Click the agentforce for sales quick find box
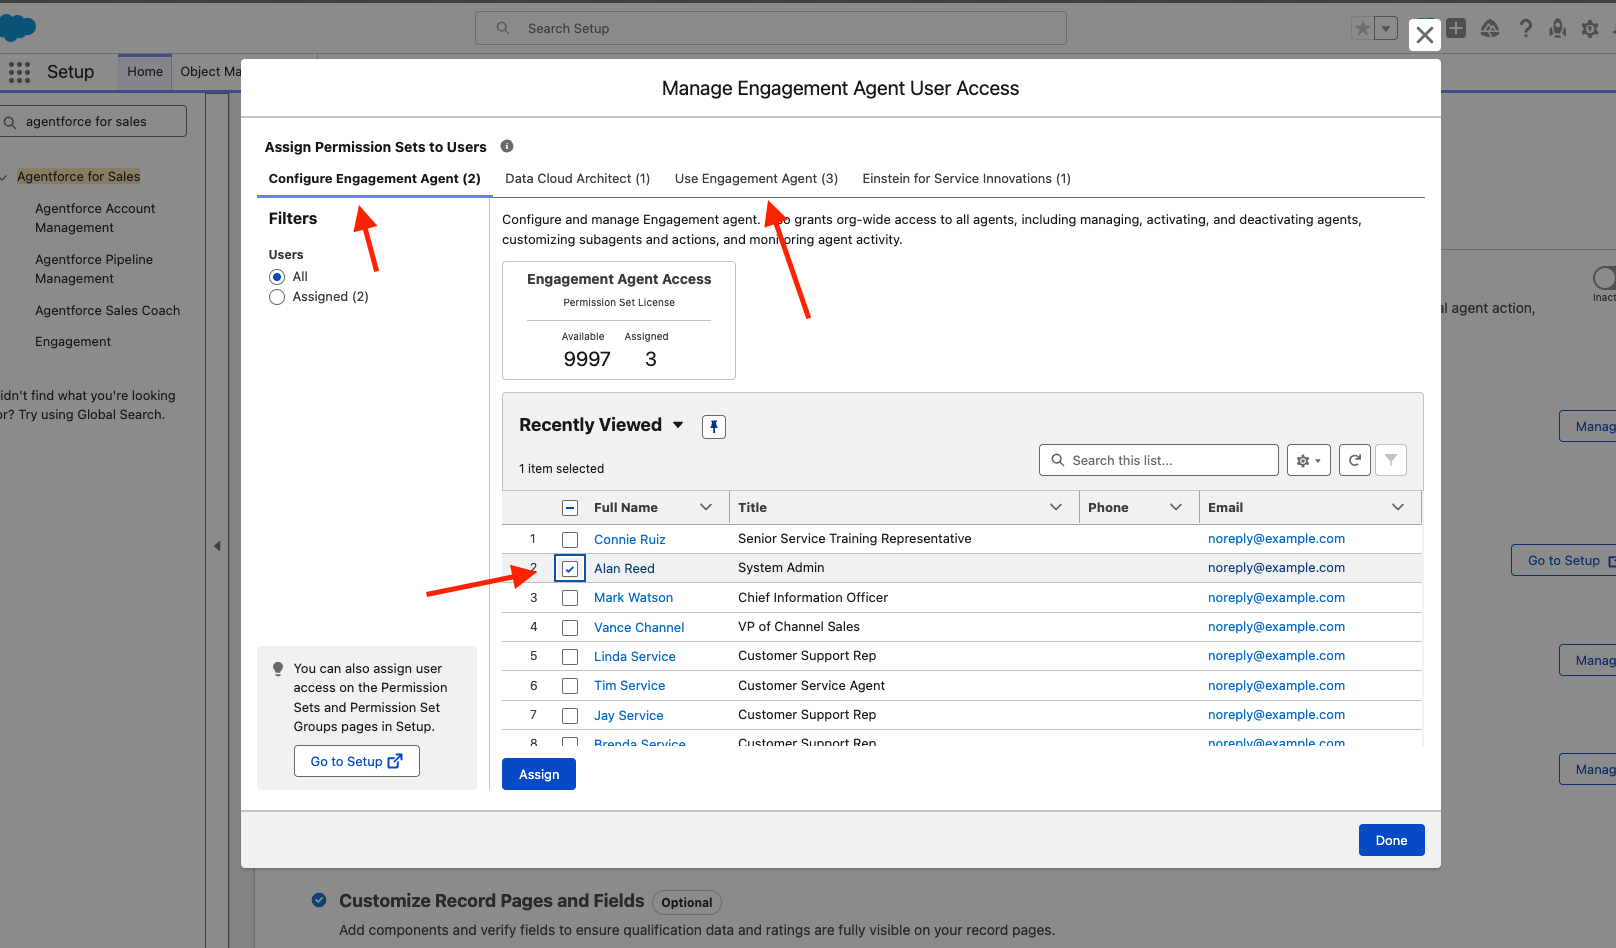This screenshot has width=1616, height=948. [x=94, y=121]
